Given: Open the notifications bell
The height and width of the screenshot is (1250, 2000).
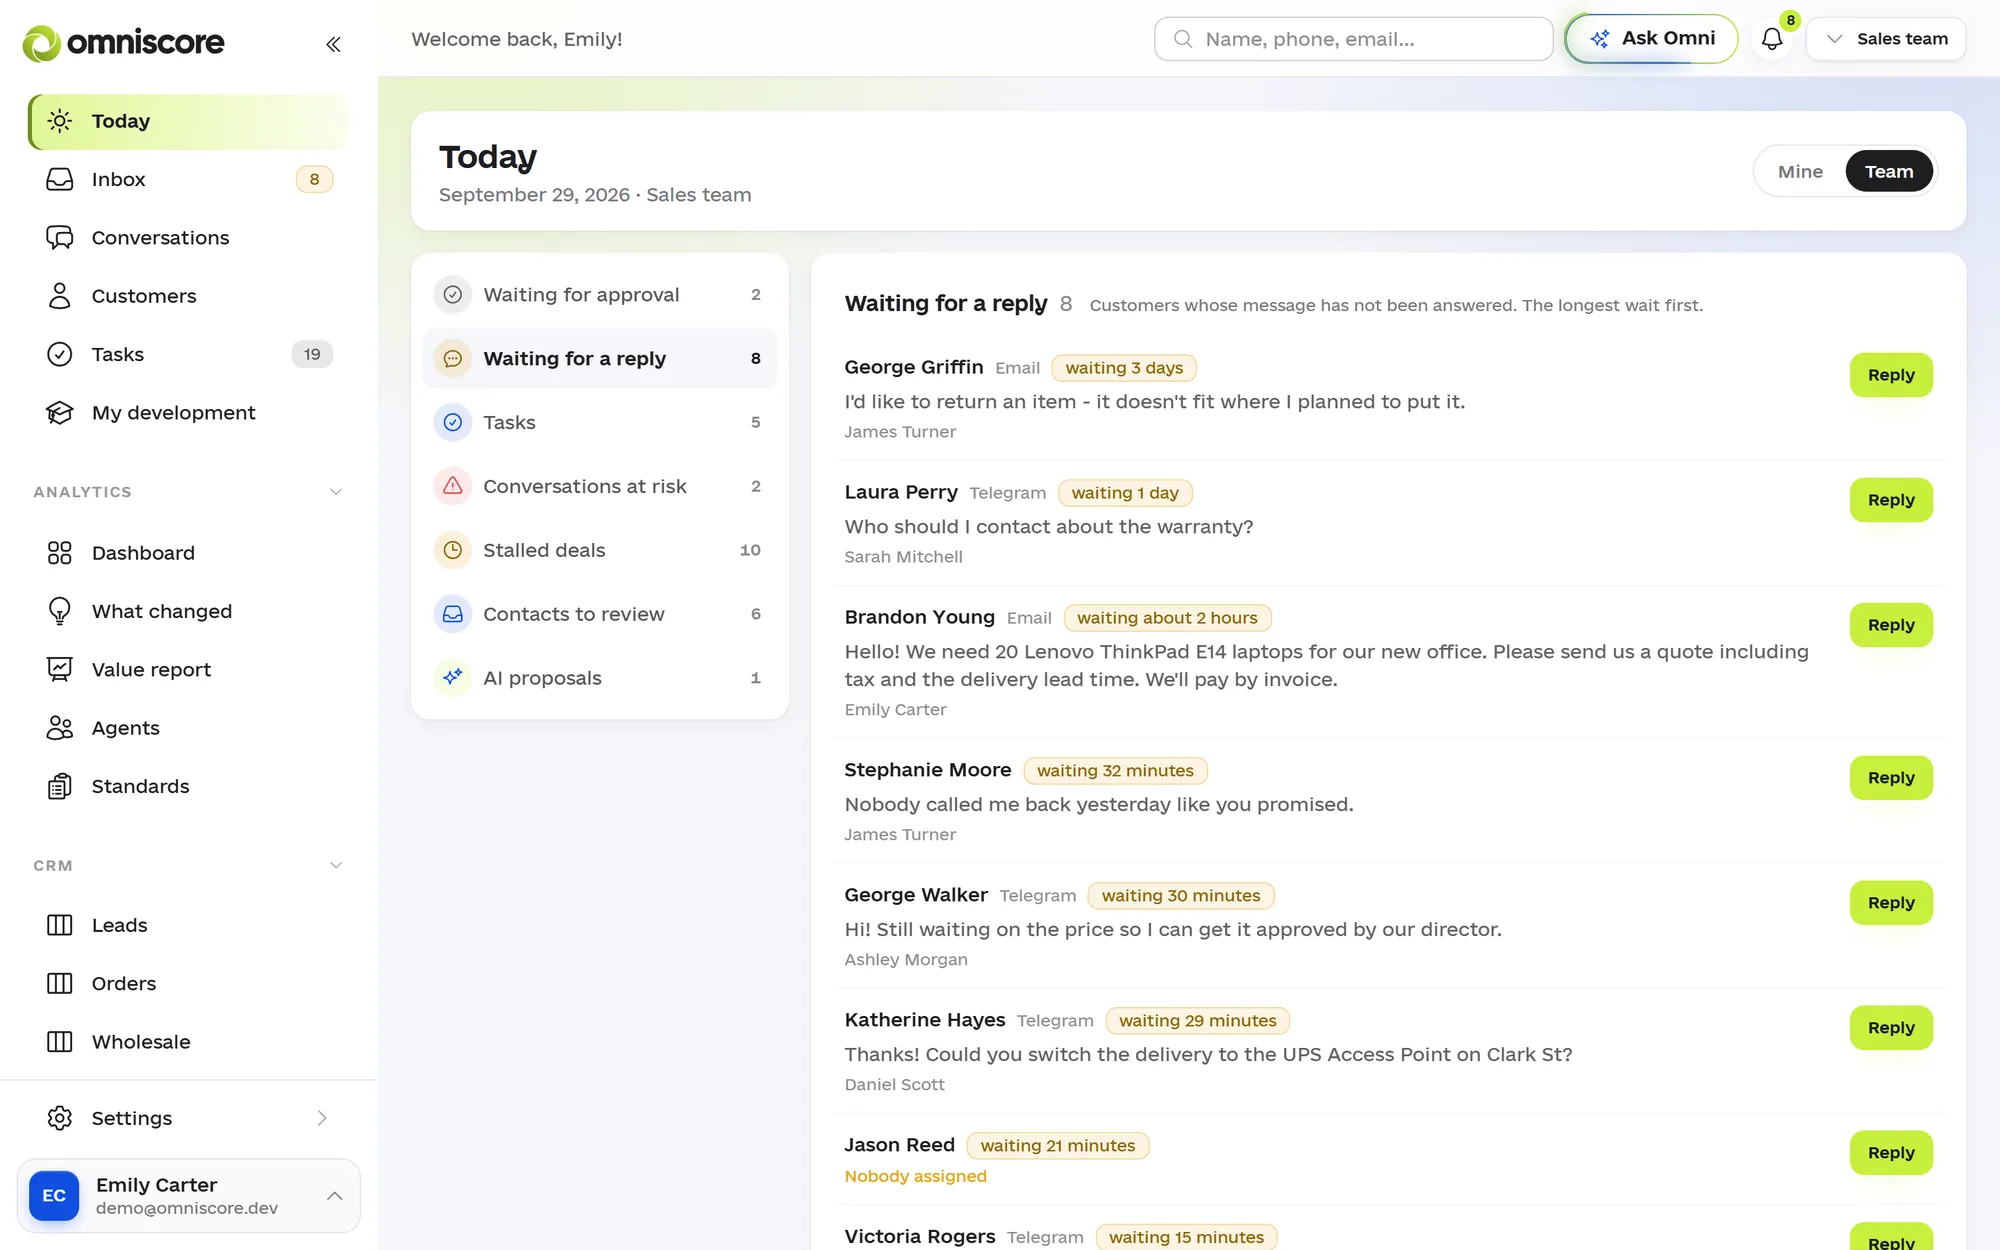Looking at the screenshot, I should [x=1772, y=39].
